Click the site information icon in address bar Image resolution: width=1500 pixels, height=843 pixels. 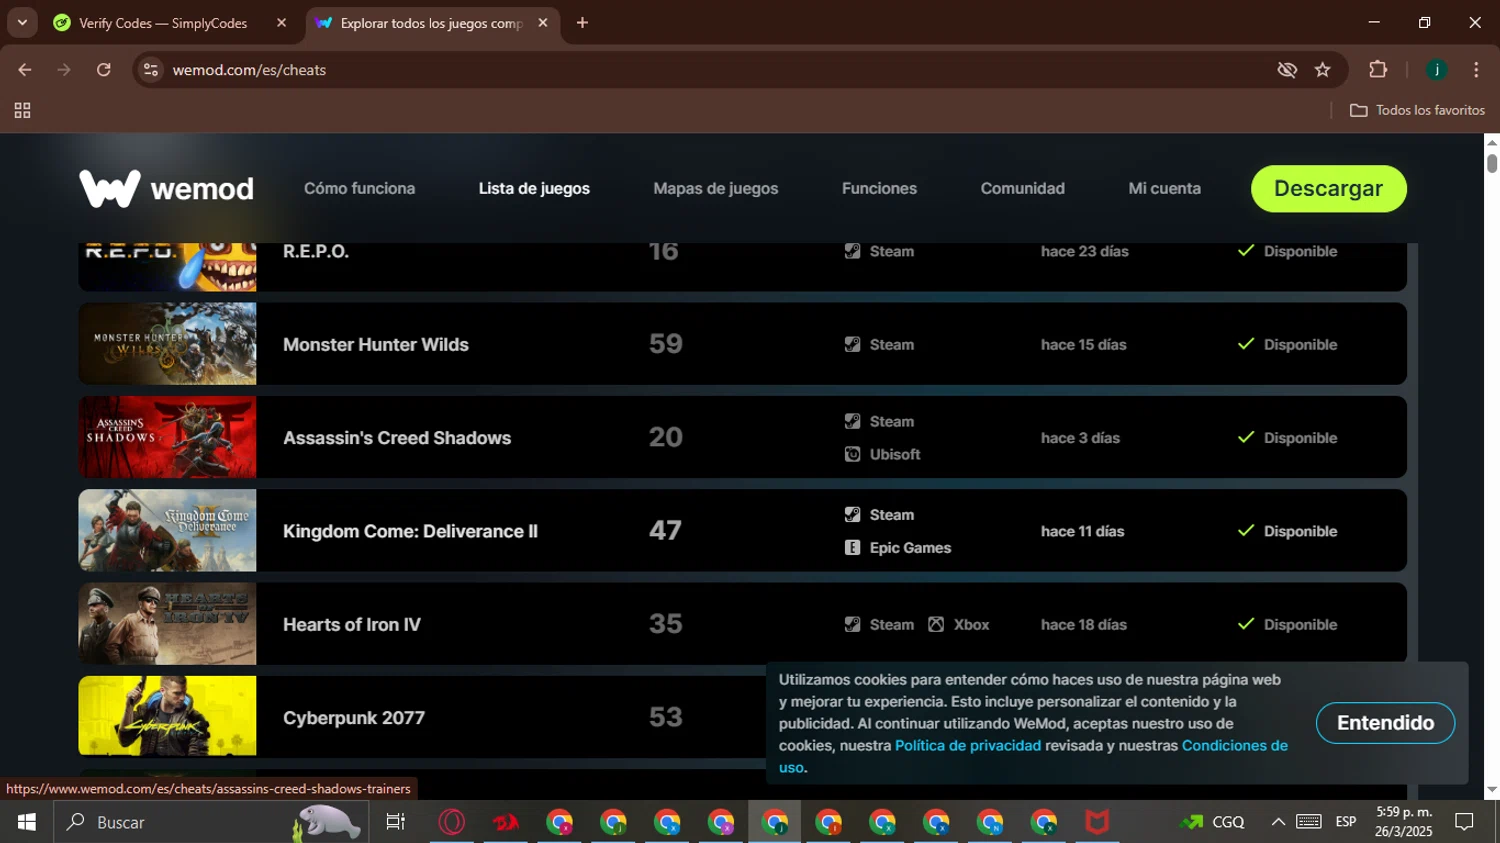pos(151,70)
